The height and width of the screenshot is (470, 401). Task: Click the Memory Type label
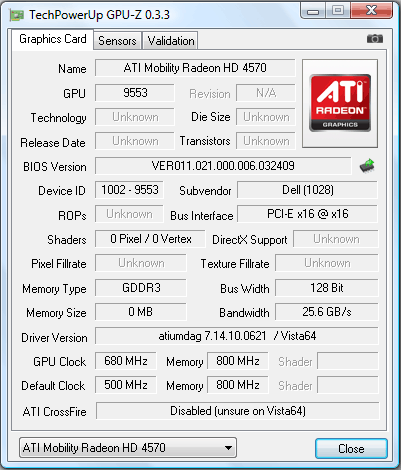54,289
